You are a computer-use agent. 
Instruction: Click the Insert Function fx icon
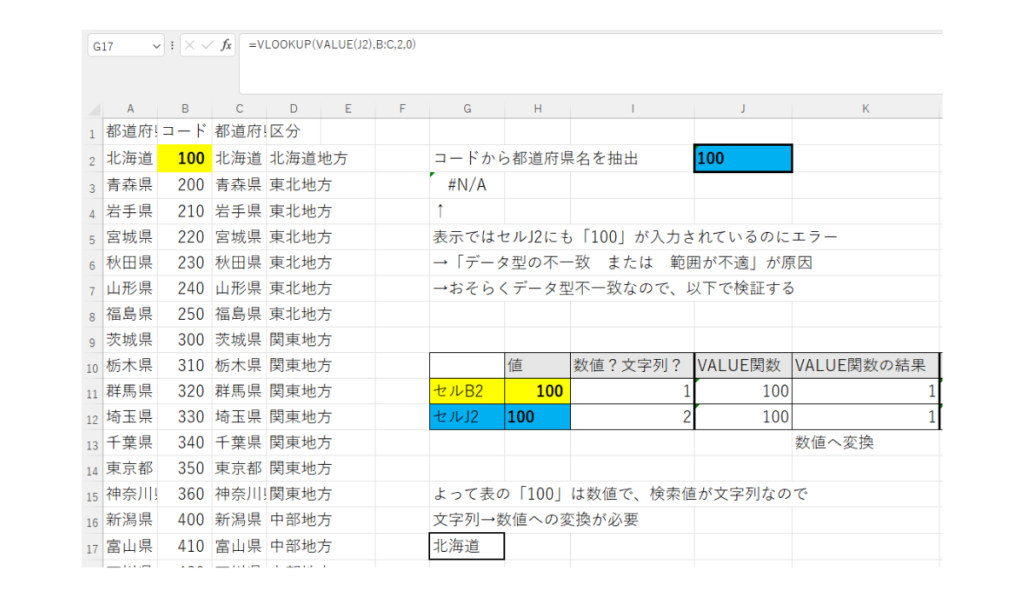[226, 45]
